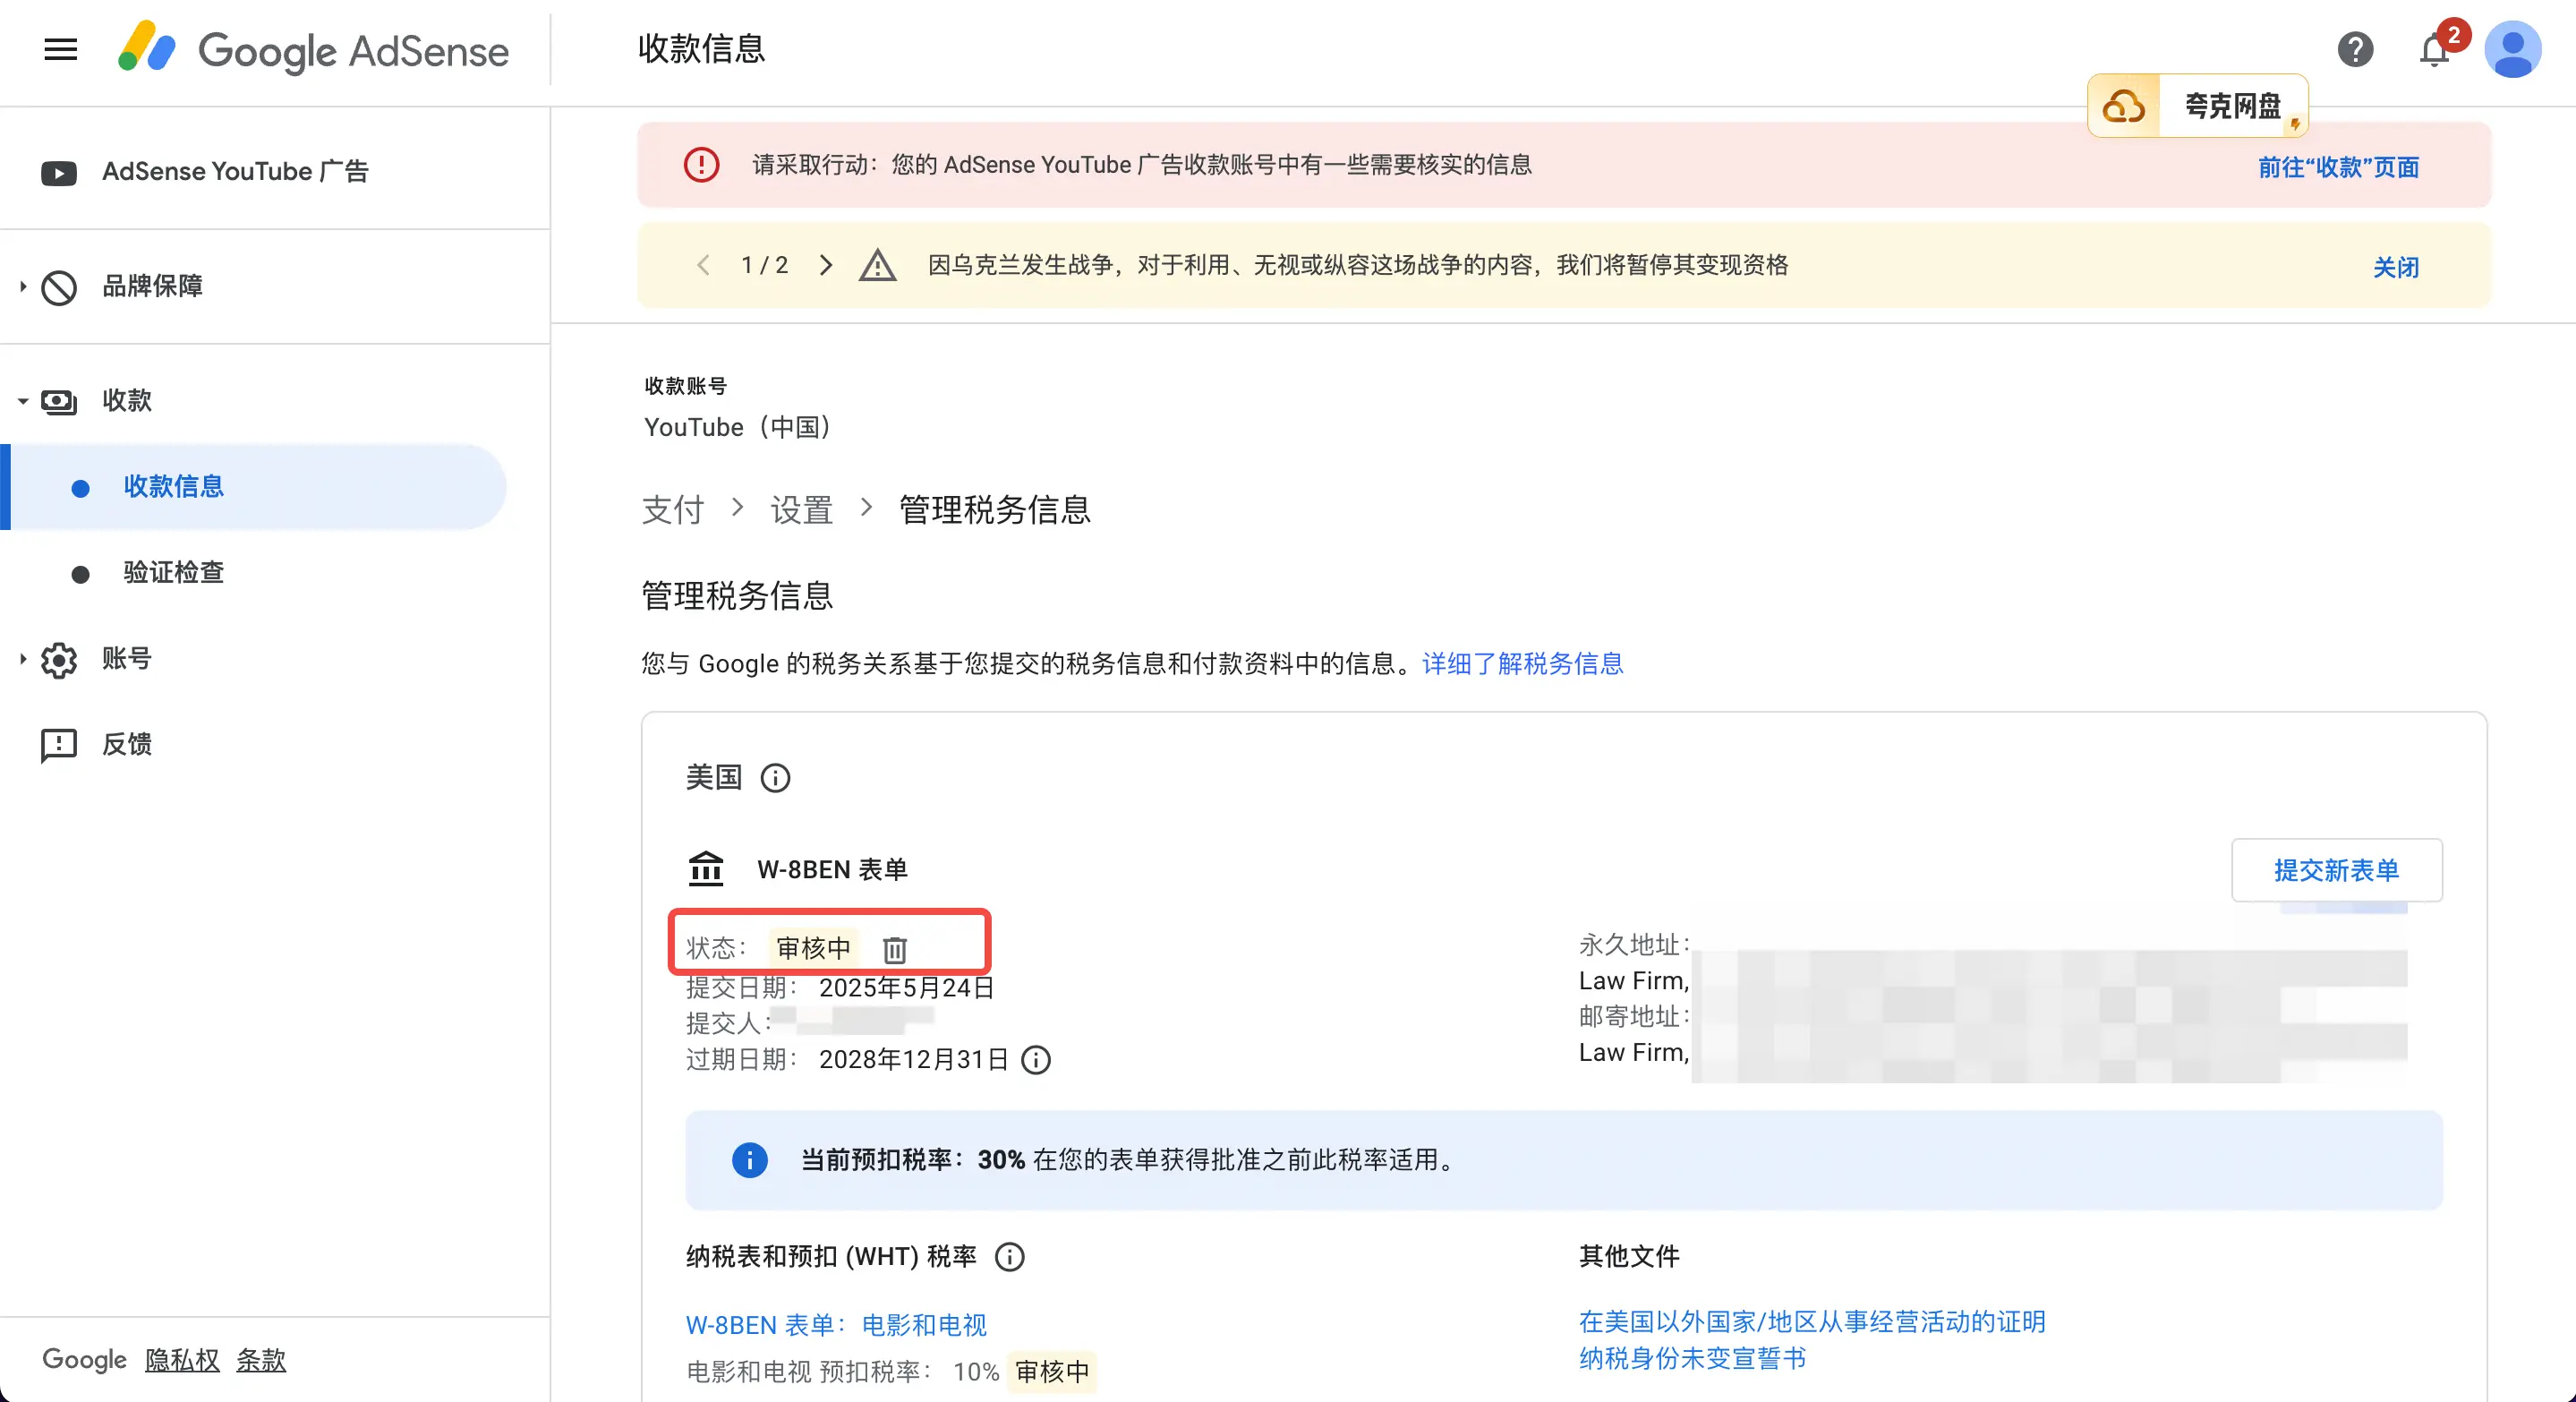Click the info icon beside 美国
Viewport: 2576px width, 1402px height.
(x=775, y=778)
